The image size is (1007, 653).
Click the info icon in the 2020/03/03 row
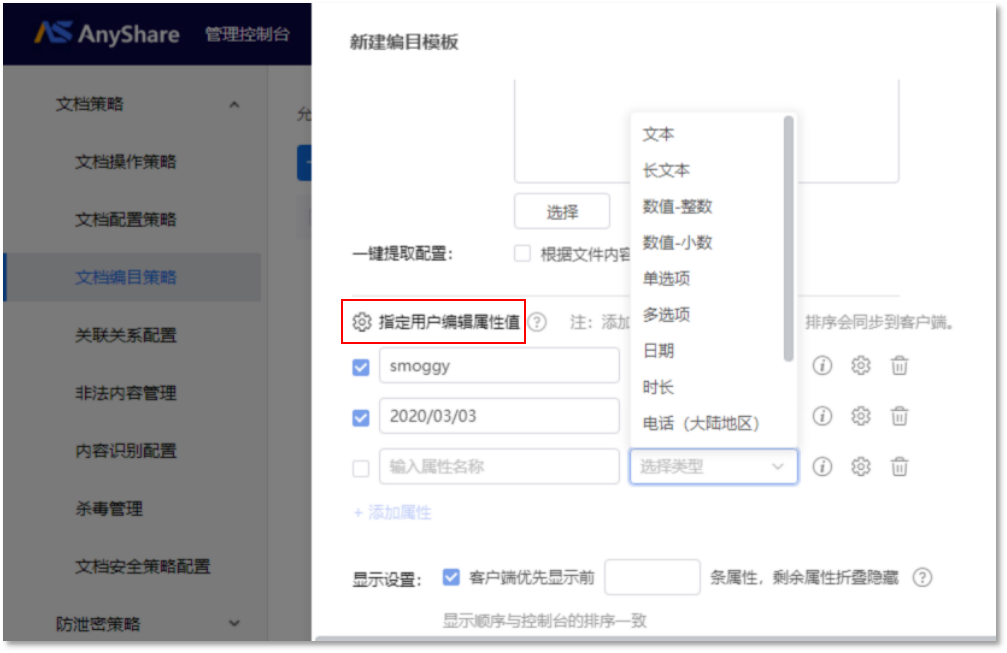click(822, 416)
